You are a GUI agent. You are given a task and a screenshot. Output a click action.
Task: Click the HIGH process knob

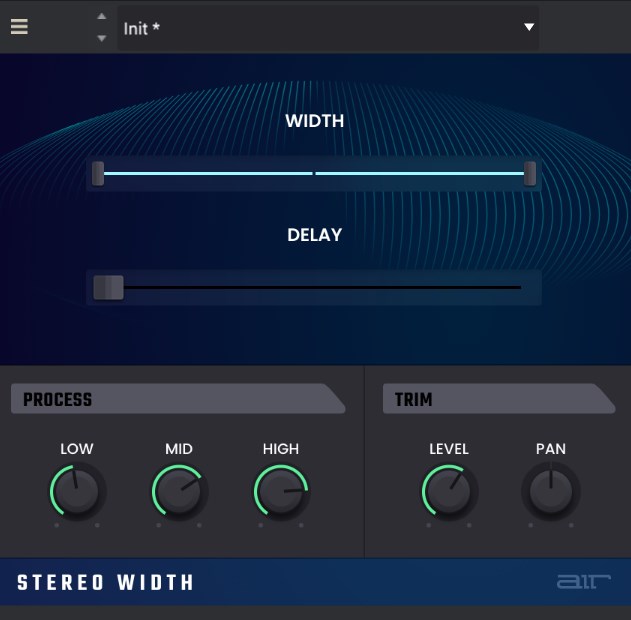(281, 491)
